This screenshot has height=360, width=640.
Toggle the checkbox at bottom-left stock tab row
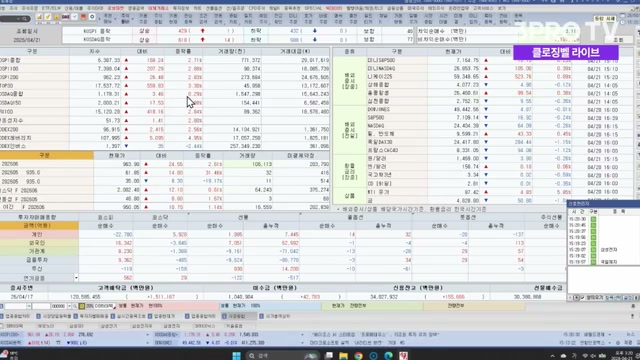2,326
